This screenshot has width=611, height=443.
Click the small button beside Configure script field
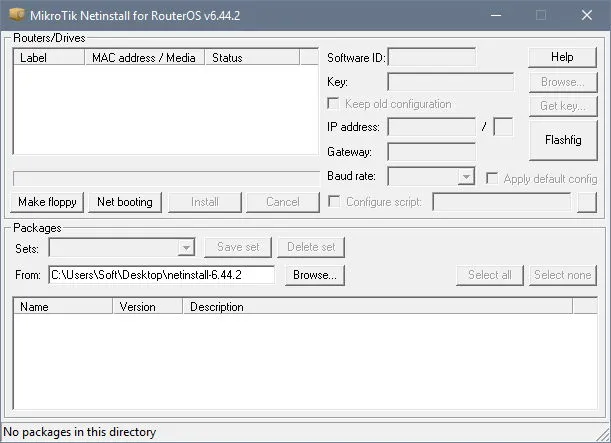[x=587, y=202]
